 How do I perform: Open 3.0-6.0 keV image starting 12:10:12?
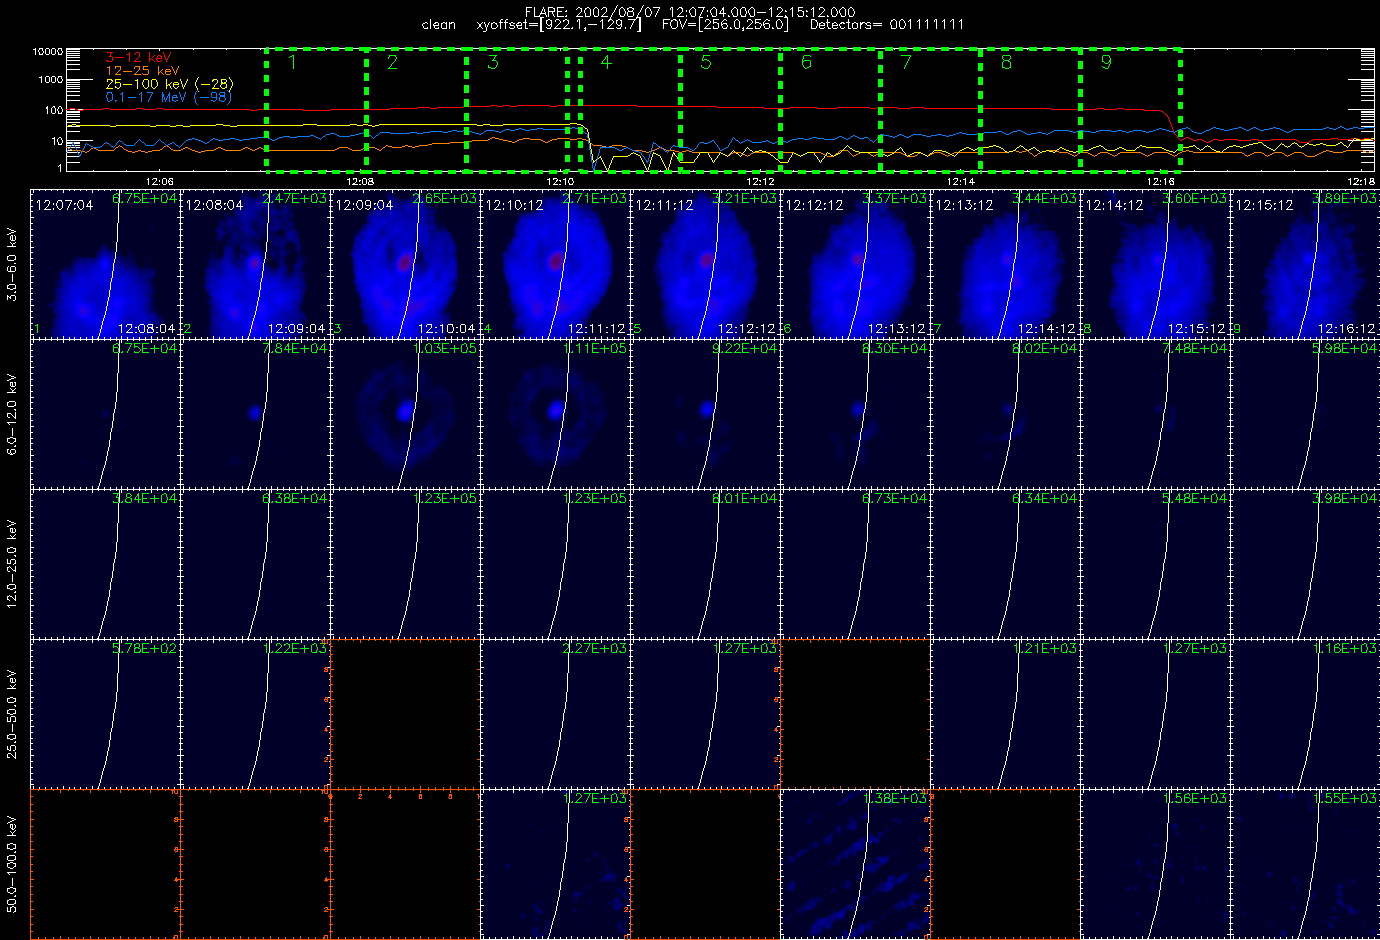[555, 263]
